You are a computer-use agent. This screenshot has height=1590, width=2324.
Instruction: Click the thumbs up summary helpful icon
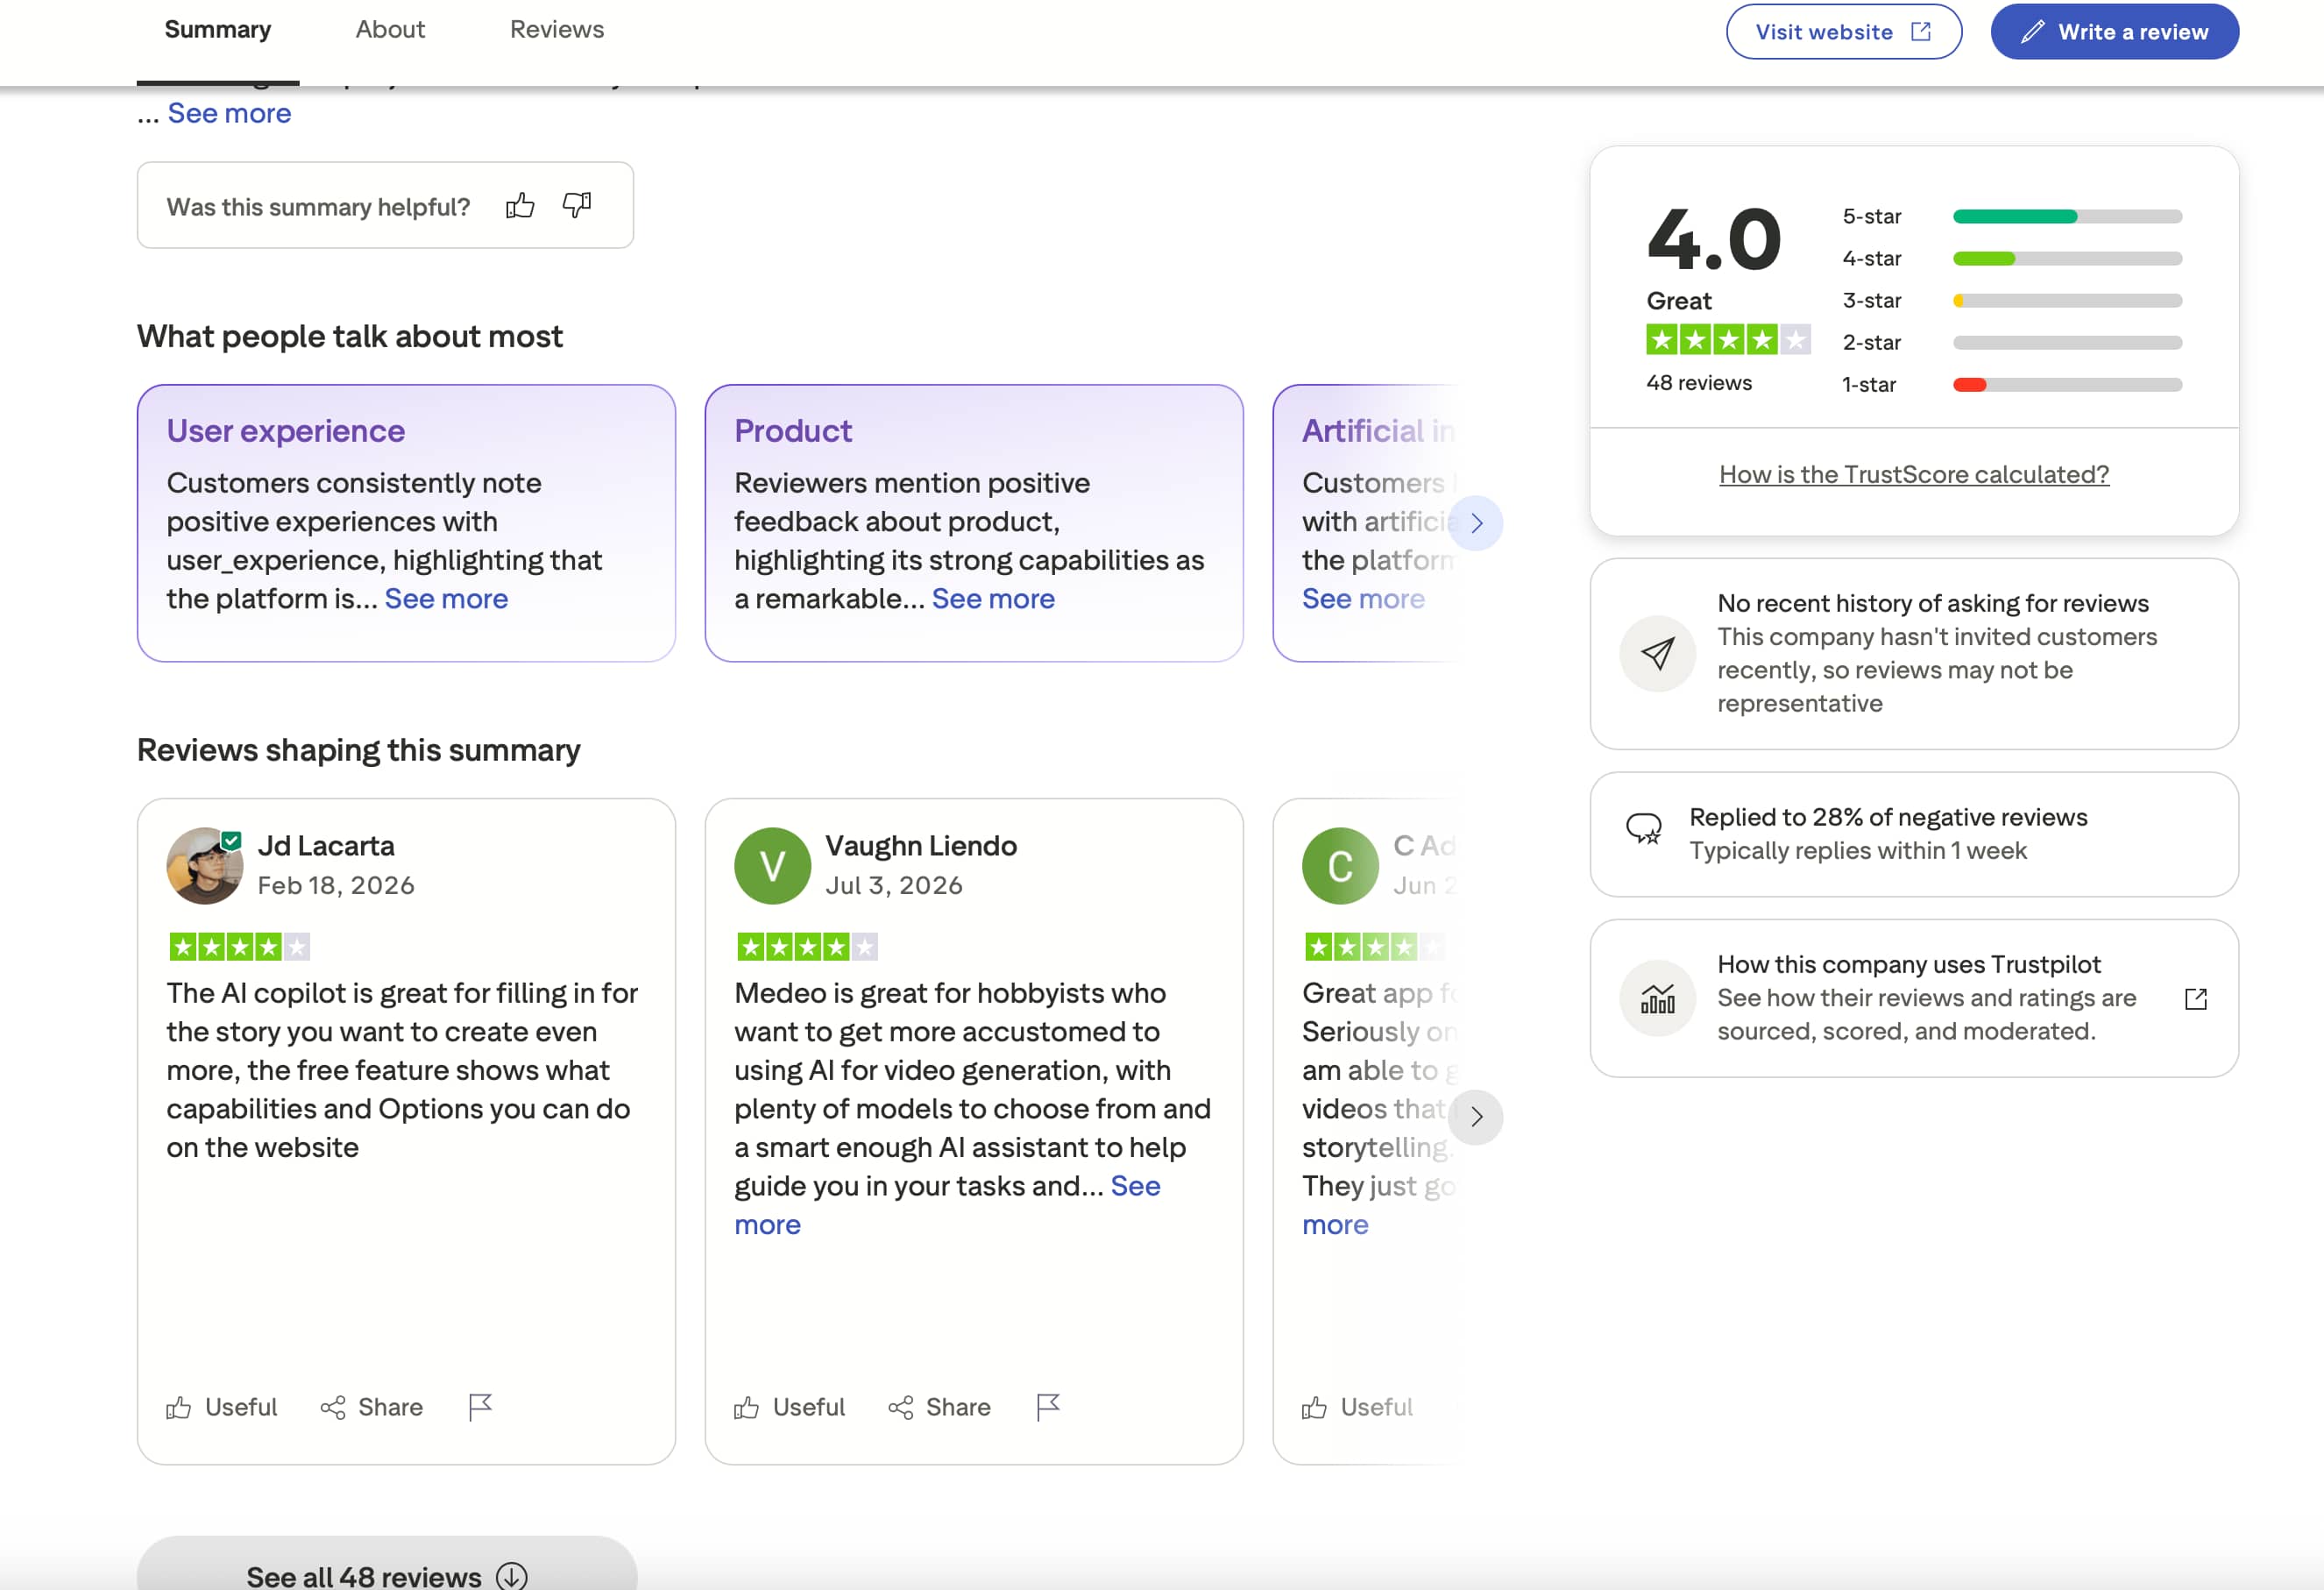520,206
